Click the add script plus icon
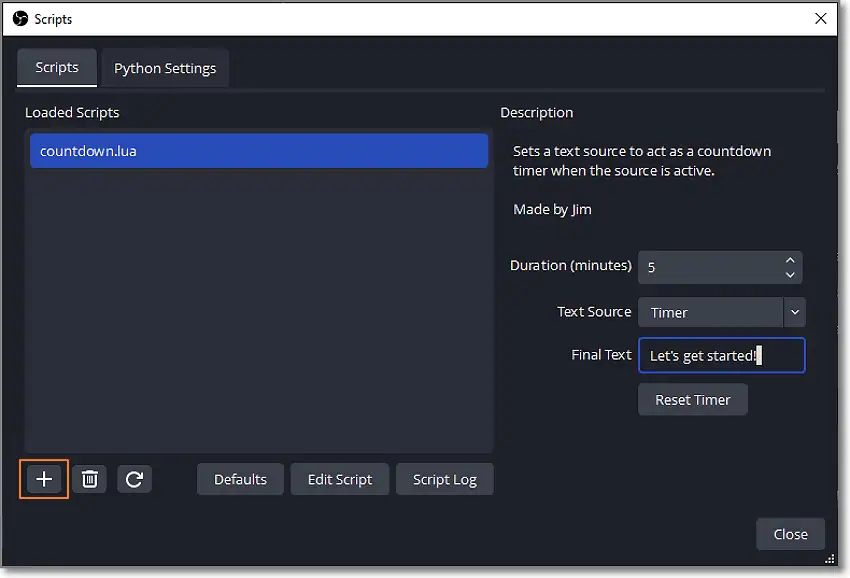The width and height of the screenshot is (850, 578). pos(44,480)
